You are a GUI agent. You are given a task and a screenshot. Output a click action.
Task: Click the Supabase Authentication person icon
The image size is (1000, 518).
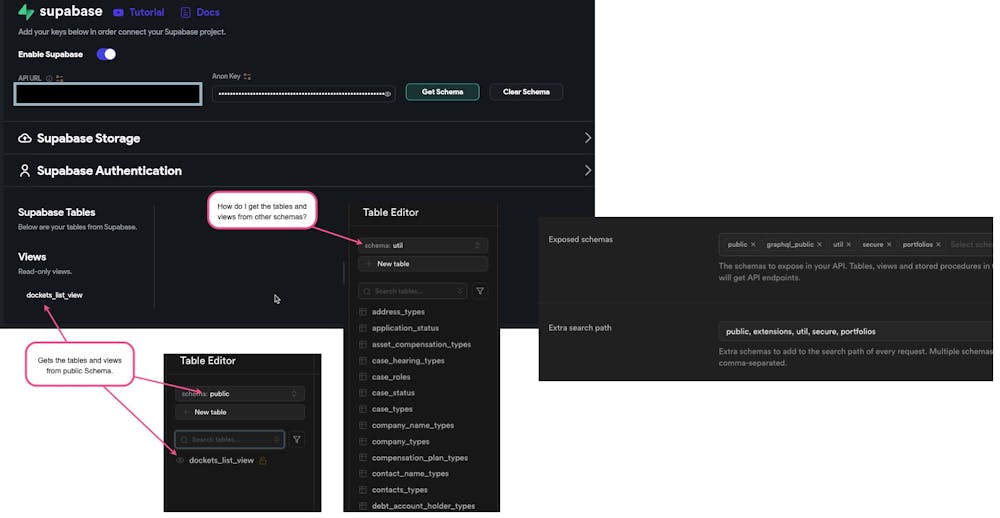click(25, 170)
